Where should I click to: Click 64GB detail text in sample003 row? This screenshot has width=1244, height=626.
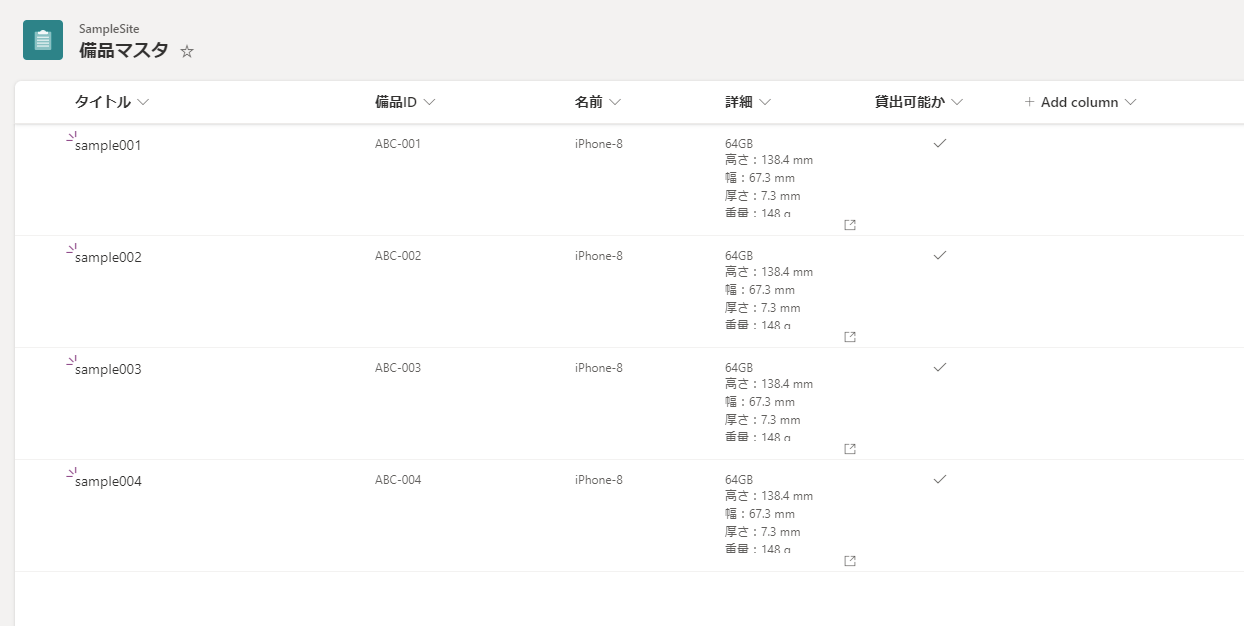739,368
